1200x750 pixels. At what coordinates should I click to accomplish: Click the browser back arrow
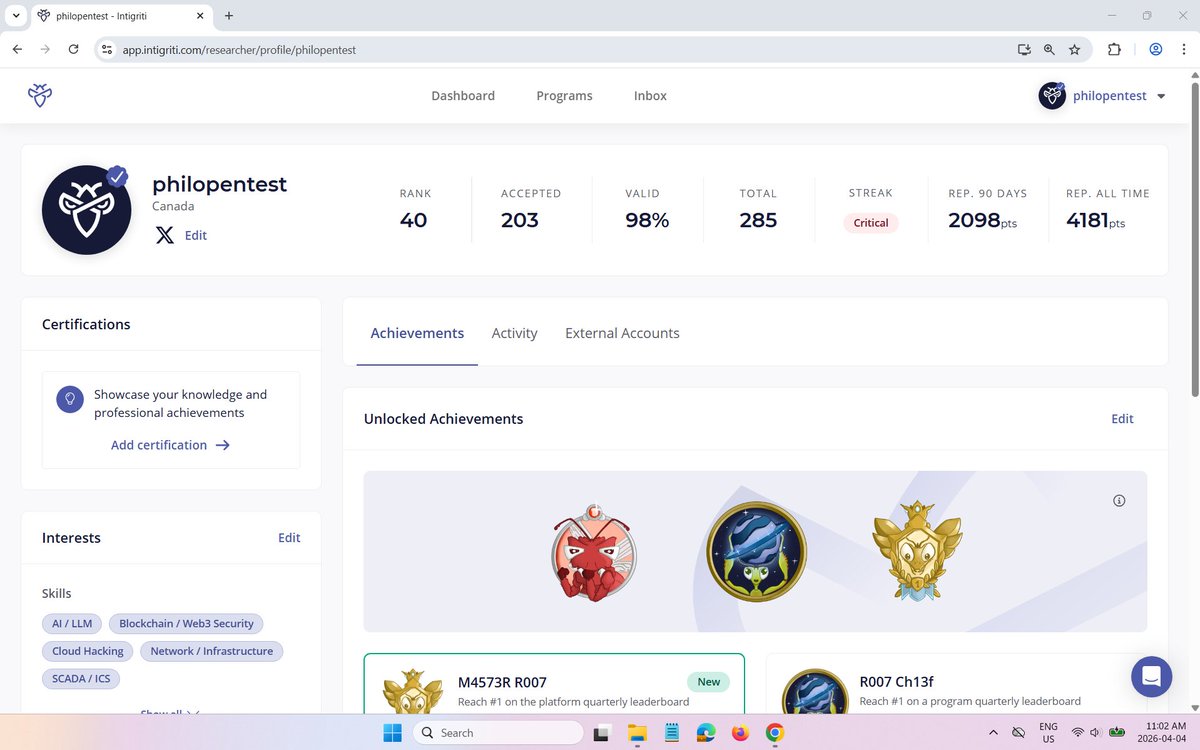pyautogui.click(x=17, y=49)
